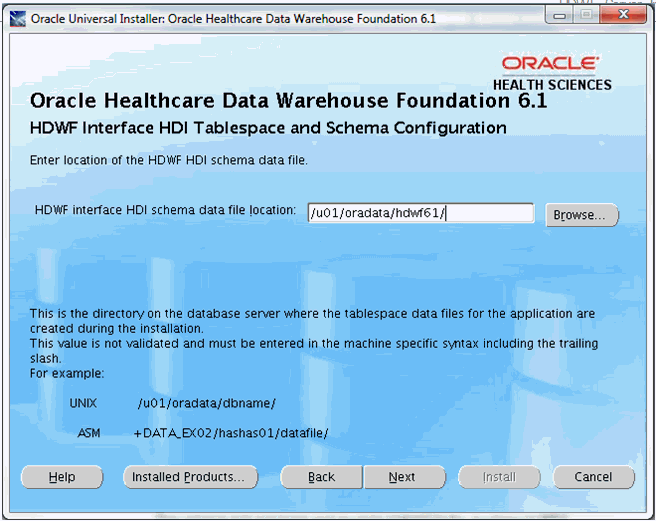Click the text 'Enter location of the HDWF HDI schema data file.'
Screen dimensions: 656x521
tap(169, 160)
